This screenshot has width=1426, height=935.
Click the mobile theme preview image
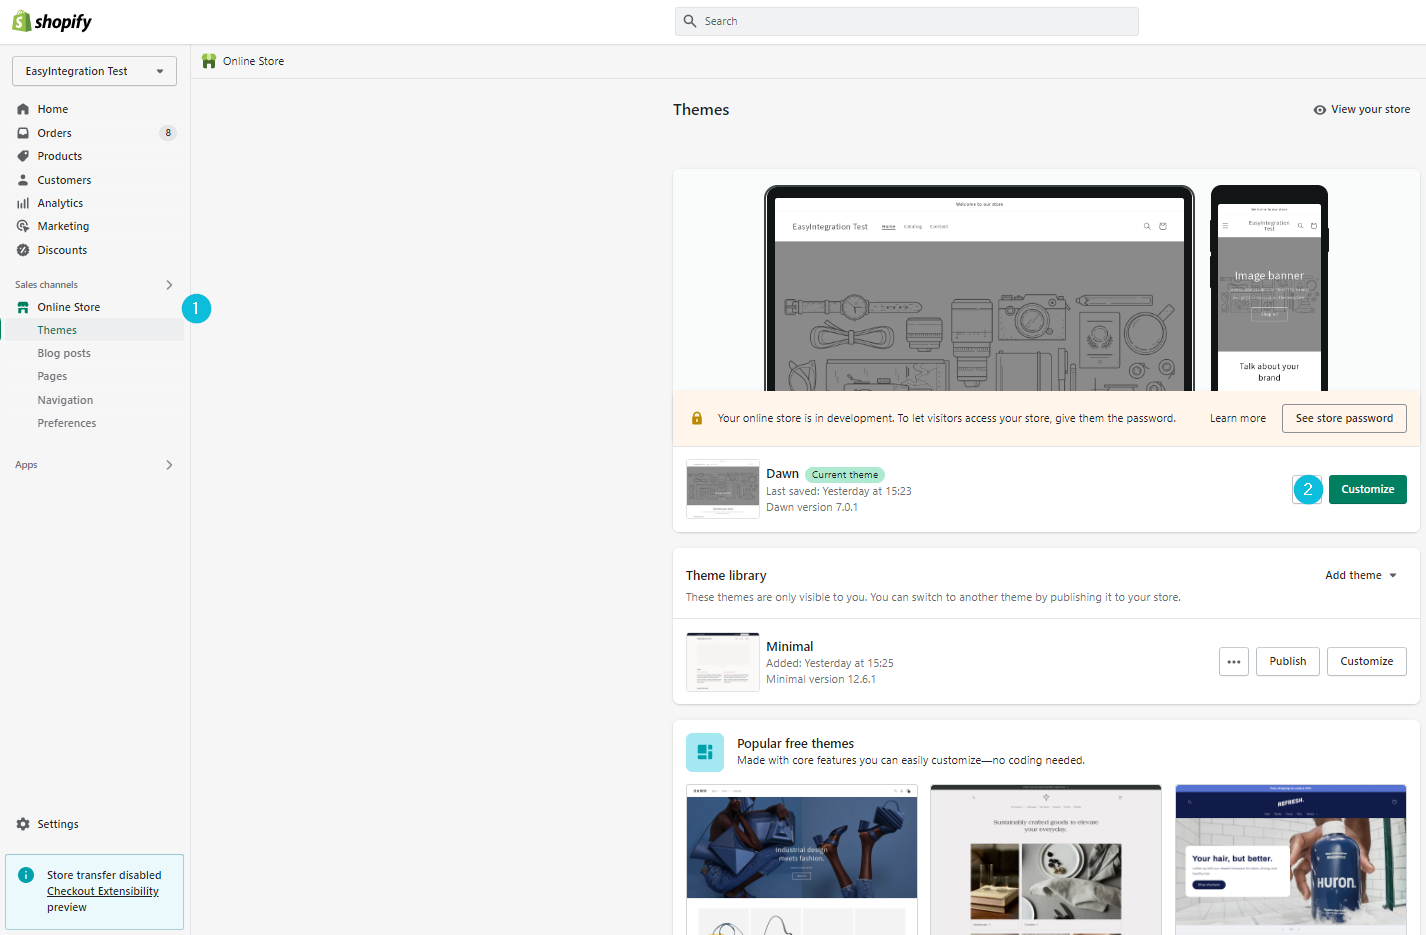point(1269,288)
